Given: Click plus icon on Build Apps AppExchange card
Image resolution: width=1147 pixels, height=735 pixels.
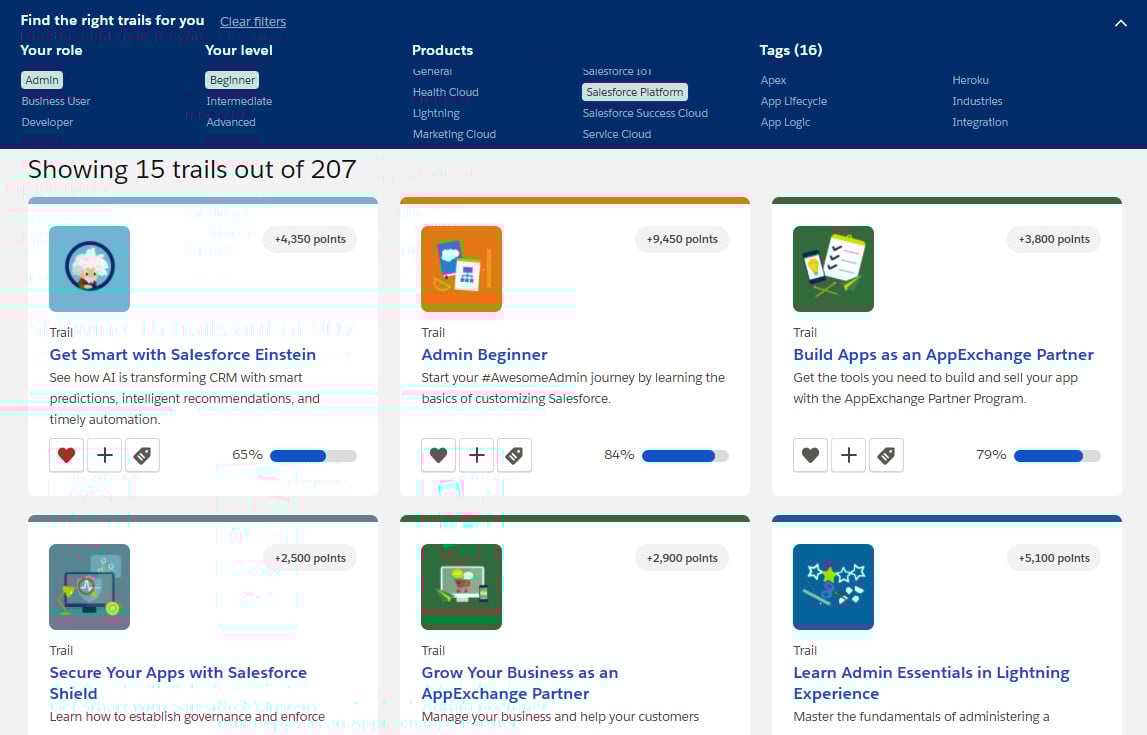Looking at the screenshot, I should click(849, 455).
